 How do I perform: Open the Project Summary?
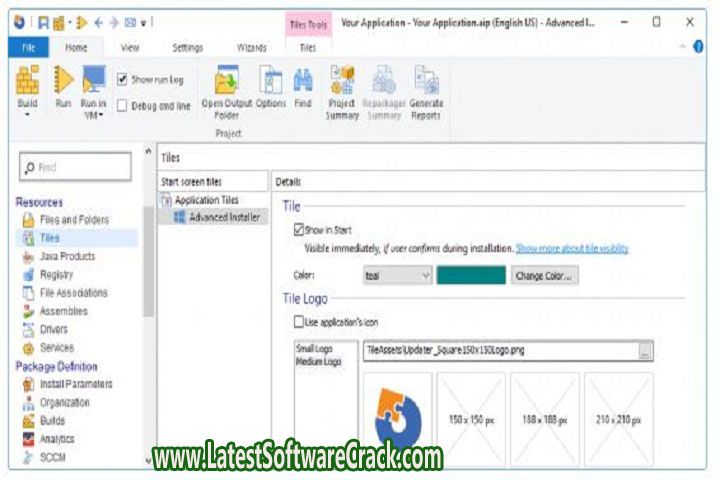pyautogui.click(x=342, y=92)
